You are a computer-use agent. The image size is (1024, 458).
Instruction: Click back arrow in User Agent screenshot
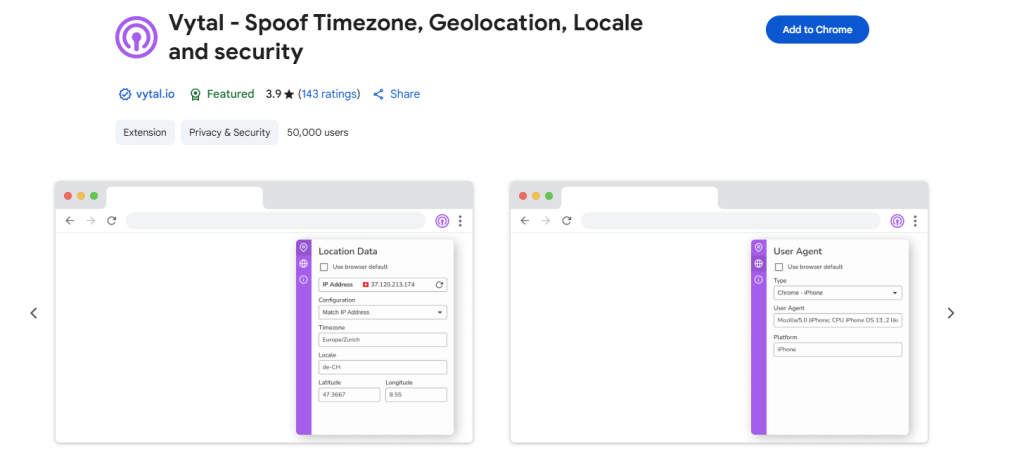[524, 221]
